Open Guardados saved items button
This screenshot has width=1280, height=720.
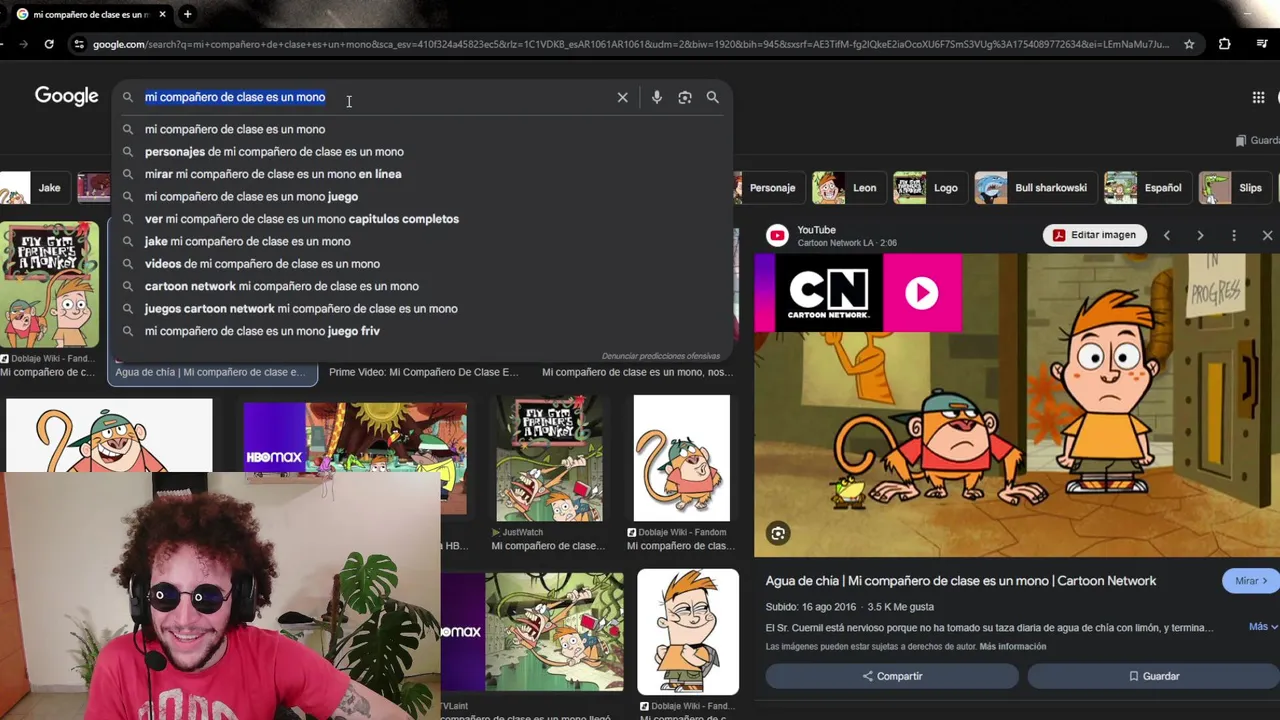[1258, 141]
